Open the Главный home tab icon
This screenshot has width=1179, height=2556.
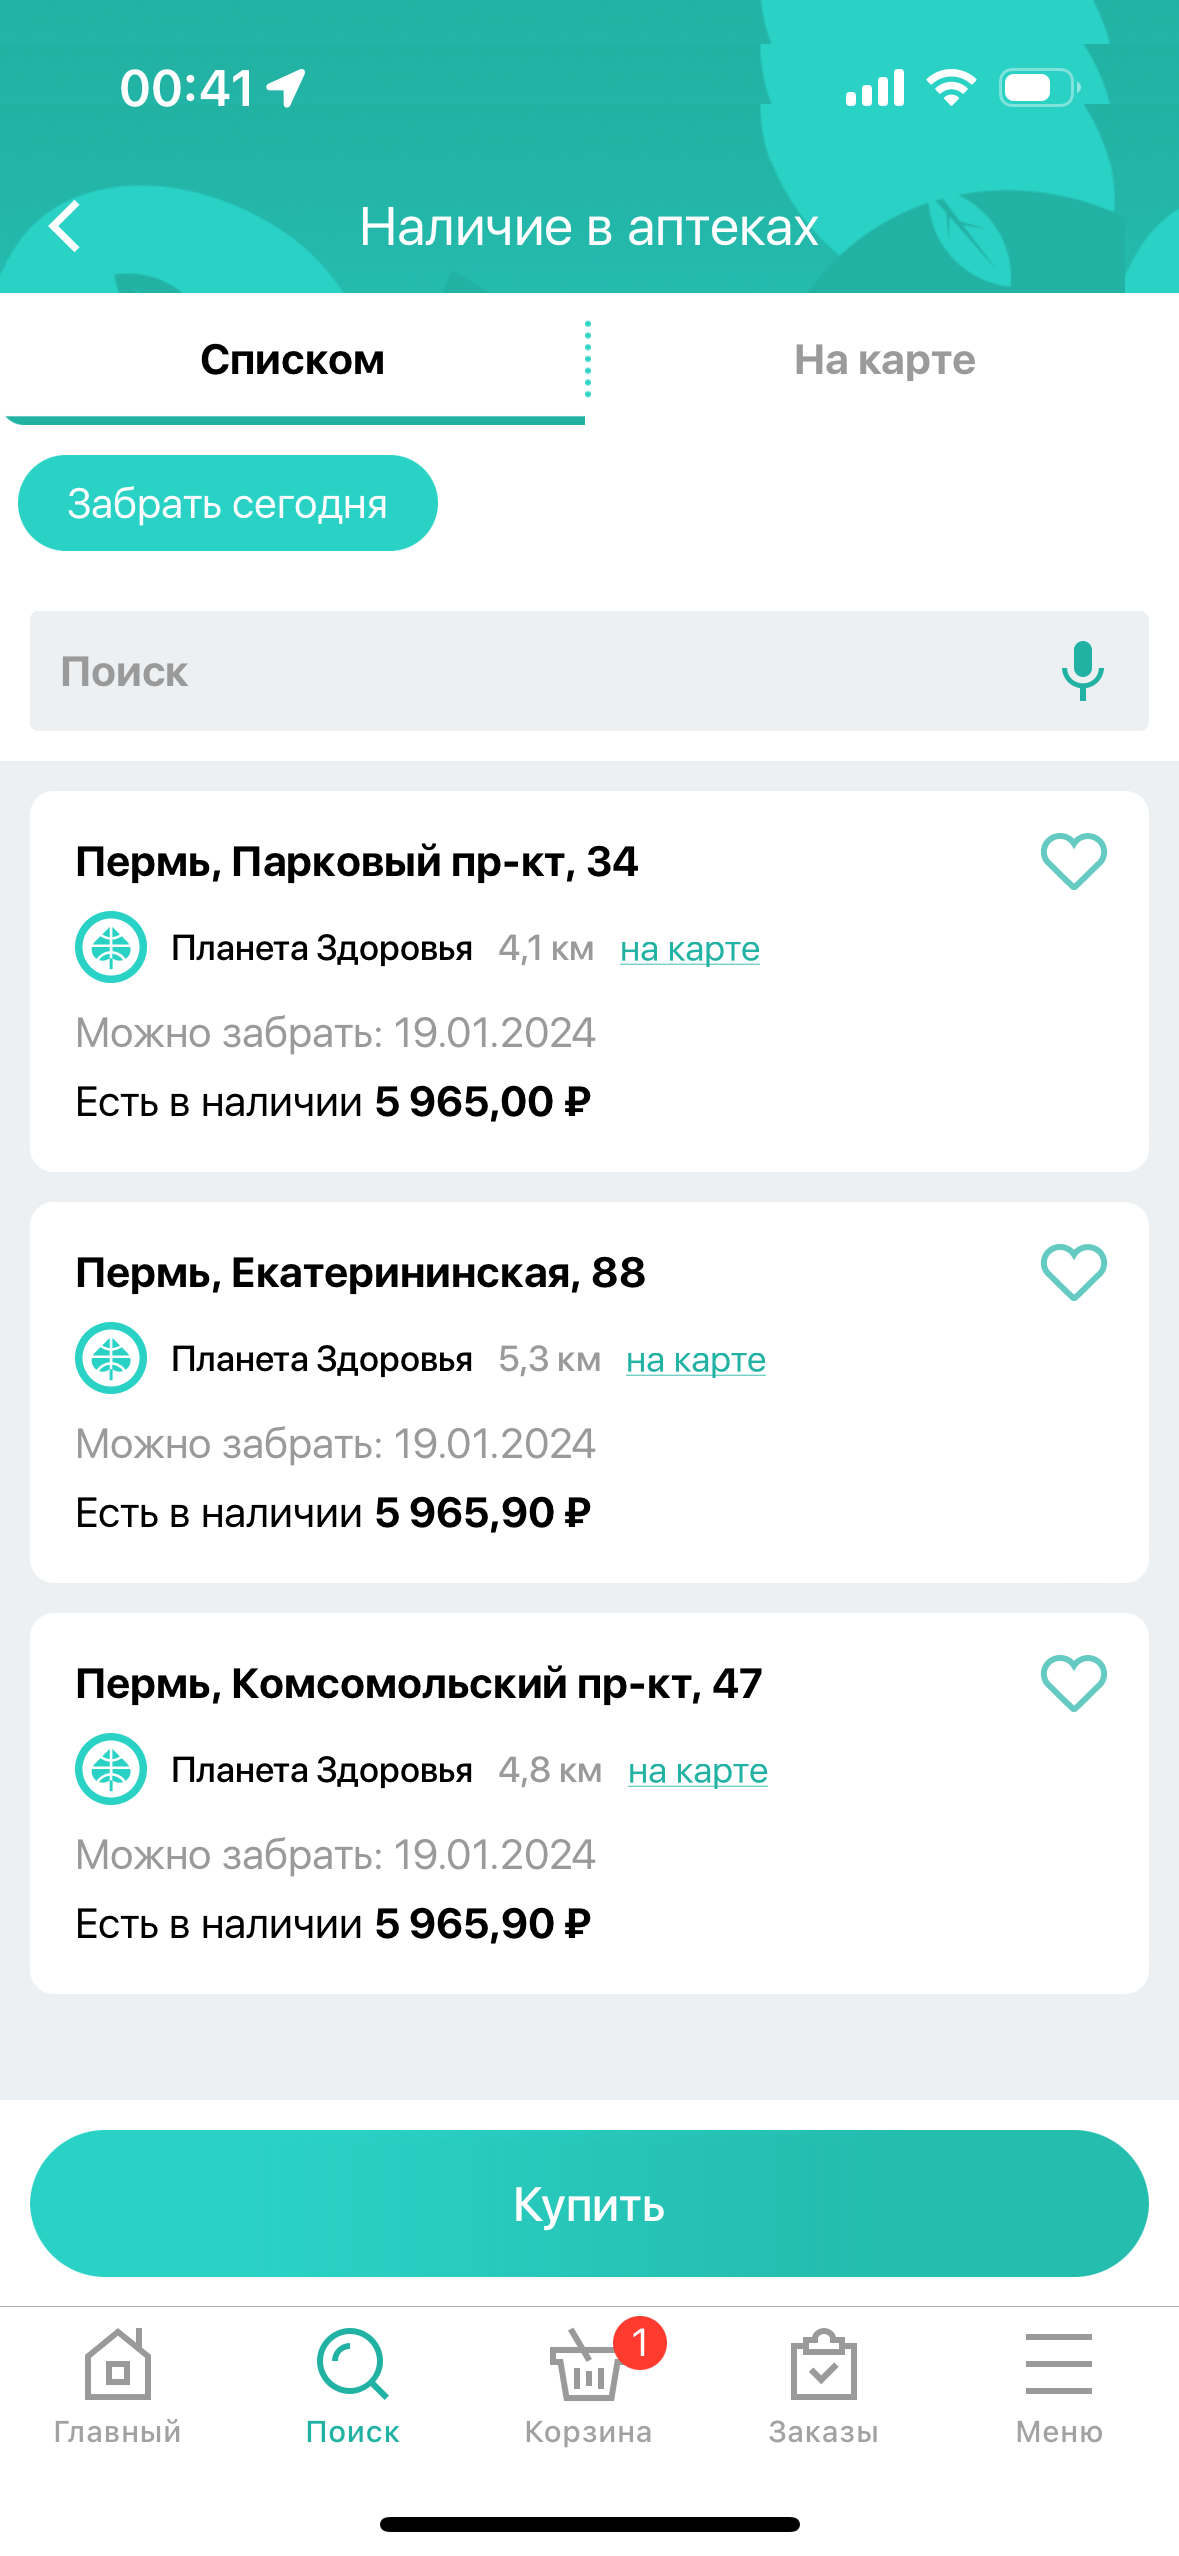point(118,2366)
